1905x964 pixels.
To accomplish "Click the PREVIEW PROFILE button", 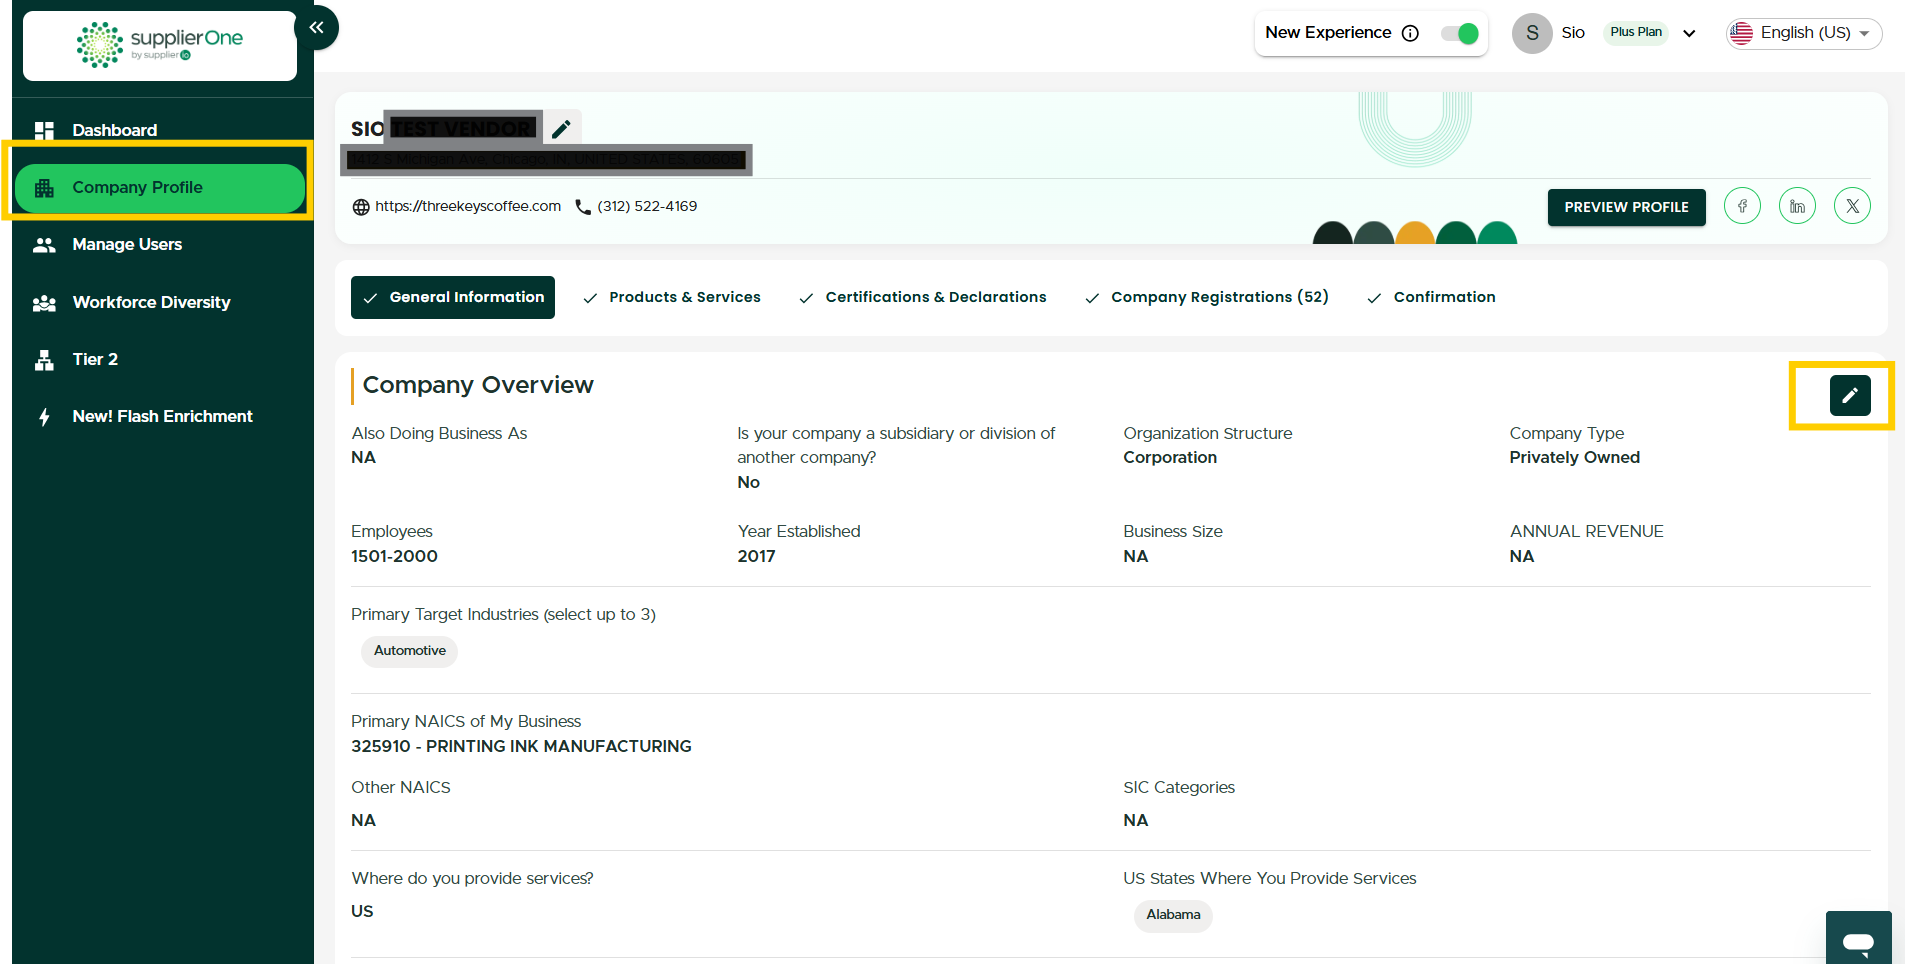I will tap(1626, 207).
